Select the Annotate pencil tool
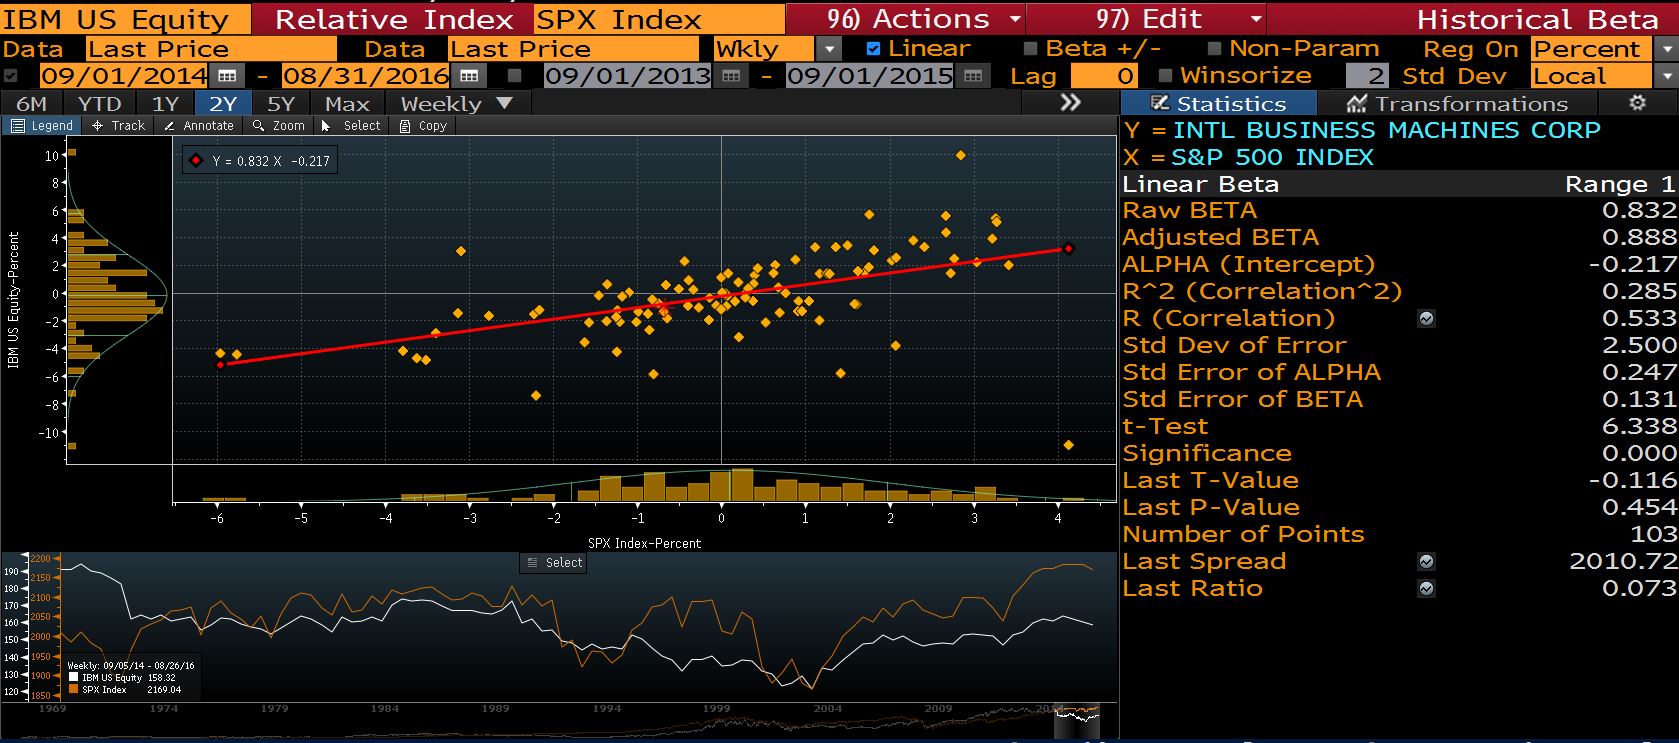1679x743 pixels. point(198,126)
